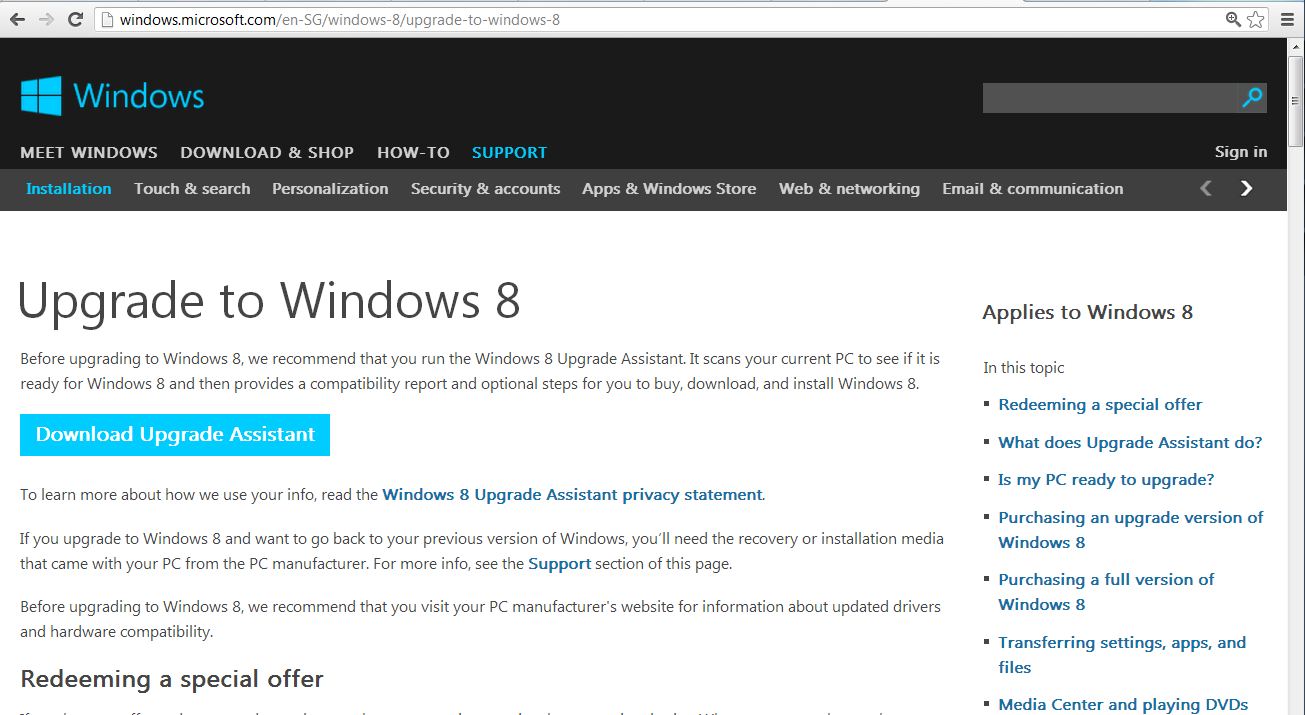Follow the Support link in paragraph

pos(559,564)
